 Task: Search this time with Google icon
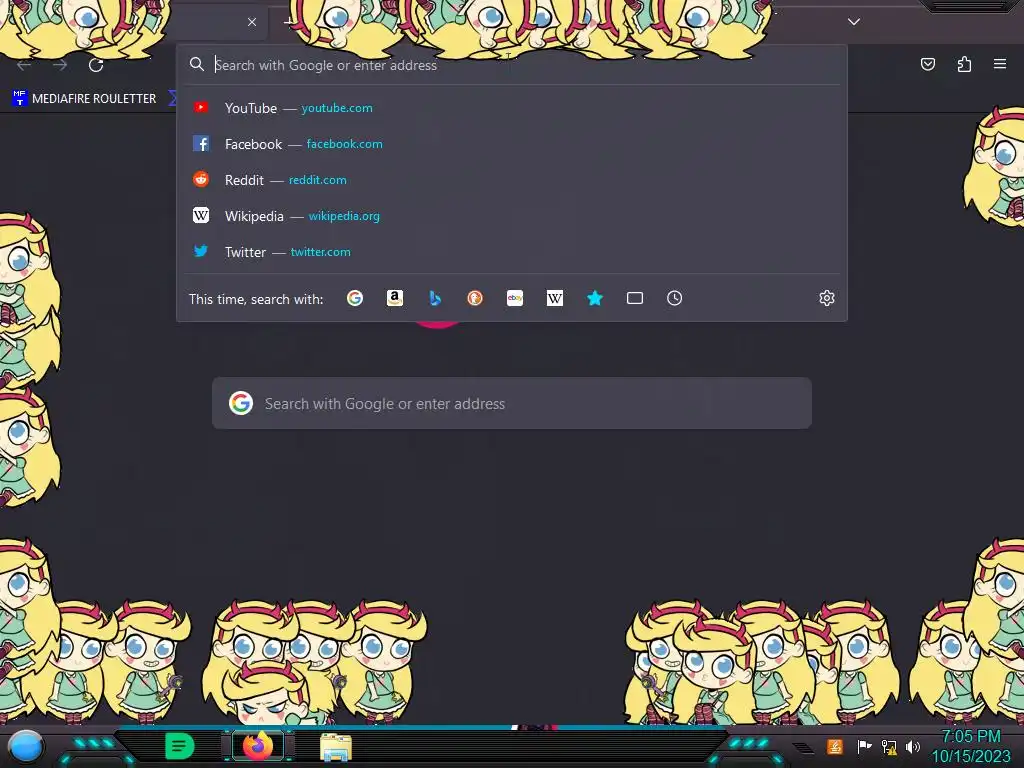pyautogui.click(x=355, y=298)
